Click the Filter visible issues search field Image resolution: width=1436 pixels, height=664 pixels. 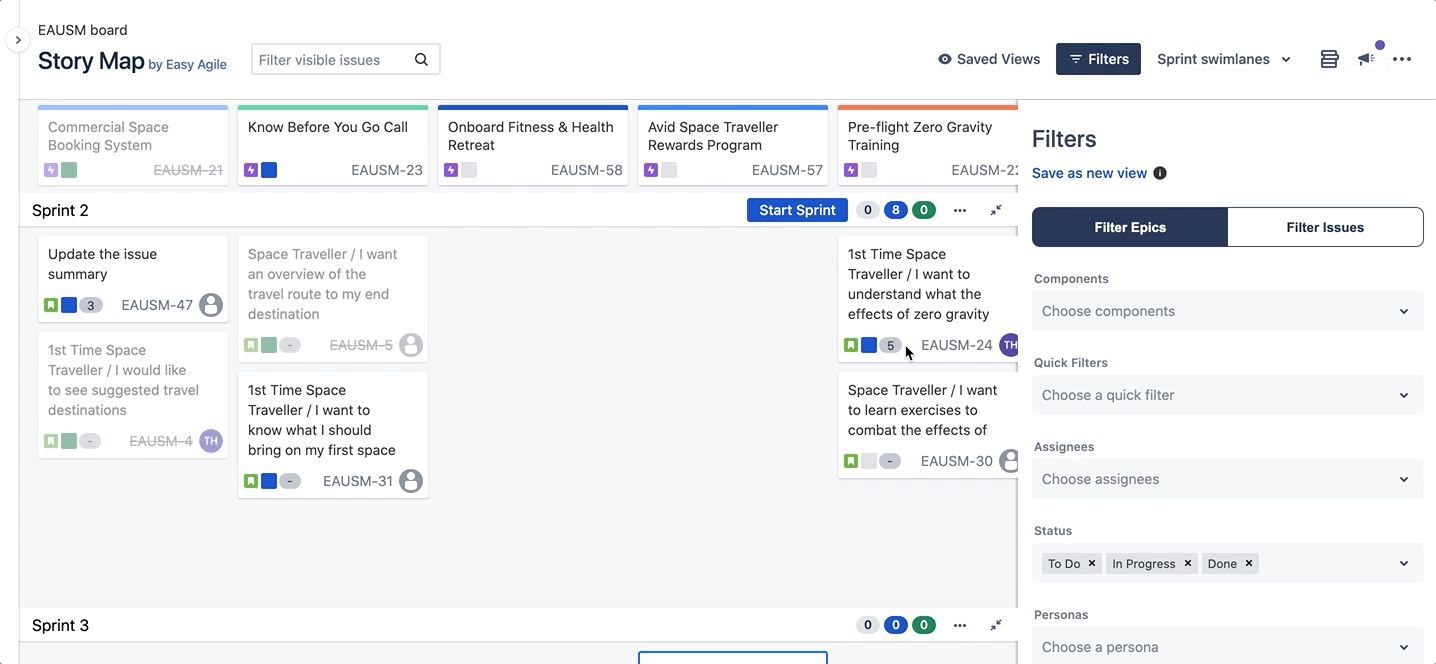[330, 60]
